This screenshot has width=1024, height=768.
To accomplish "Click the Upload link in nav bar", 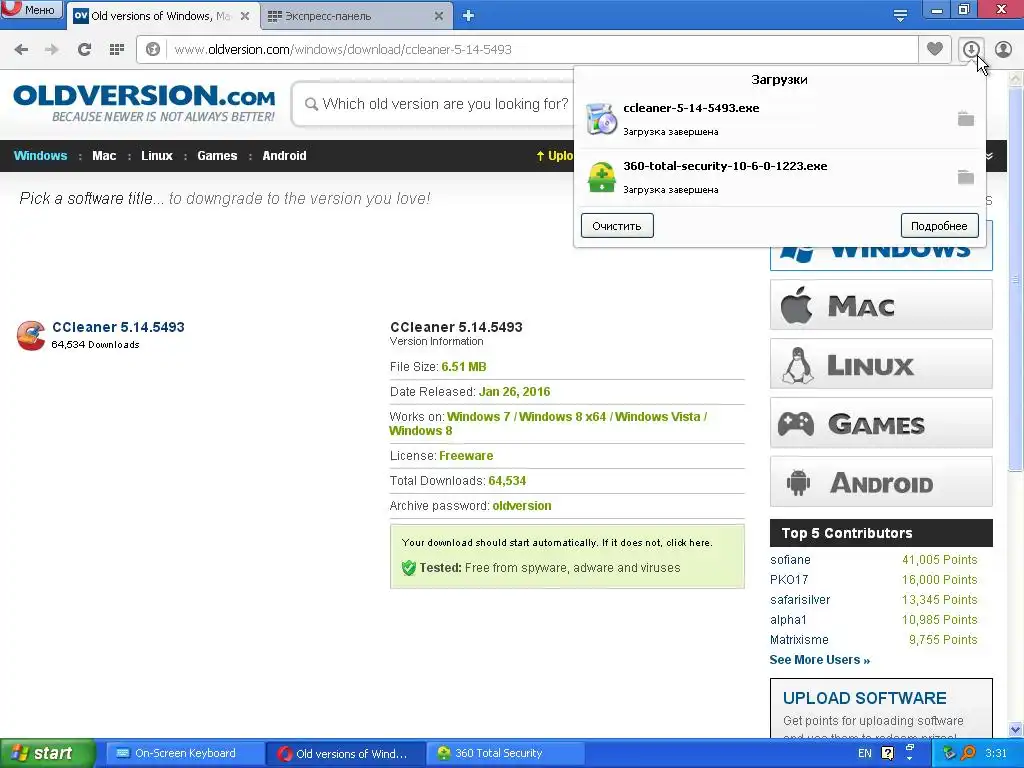I will point(554,155).
